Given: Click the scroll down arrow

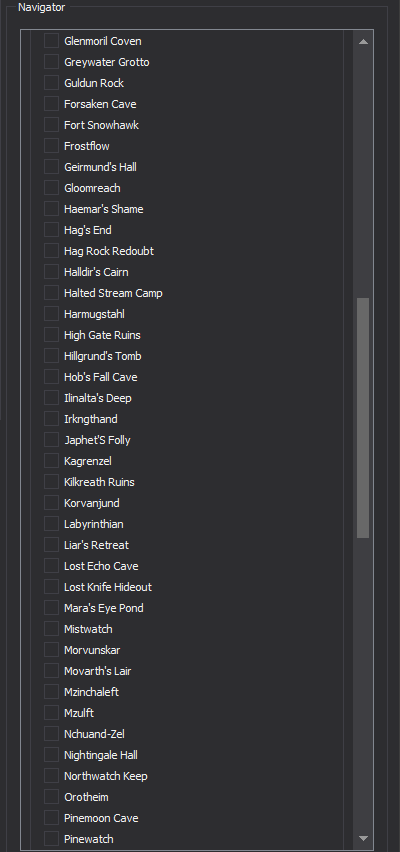Looking at the screenshot, I should pos(363,838).
